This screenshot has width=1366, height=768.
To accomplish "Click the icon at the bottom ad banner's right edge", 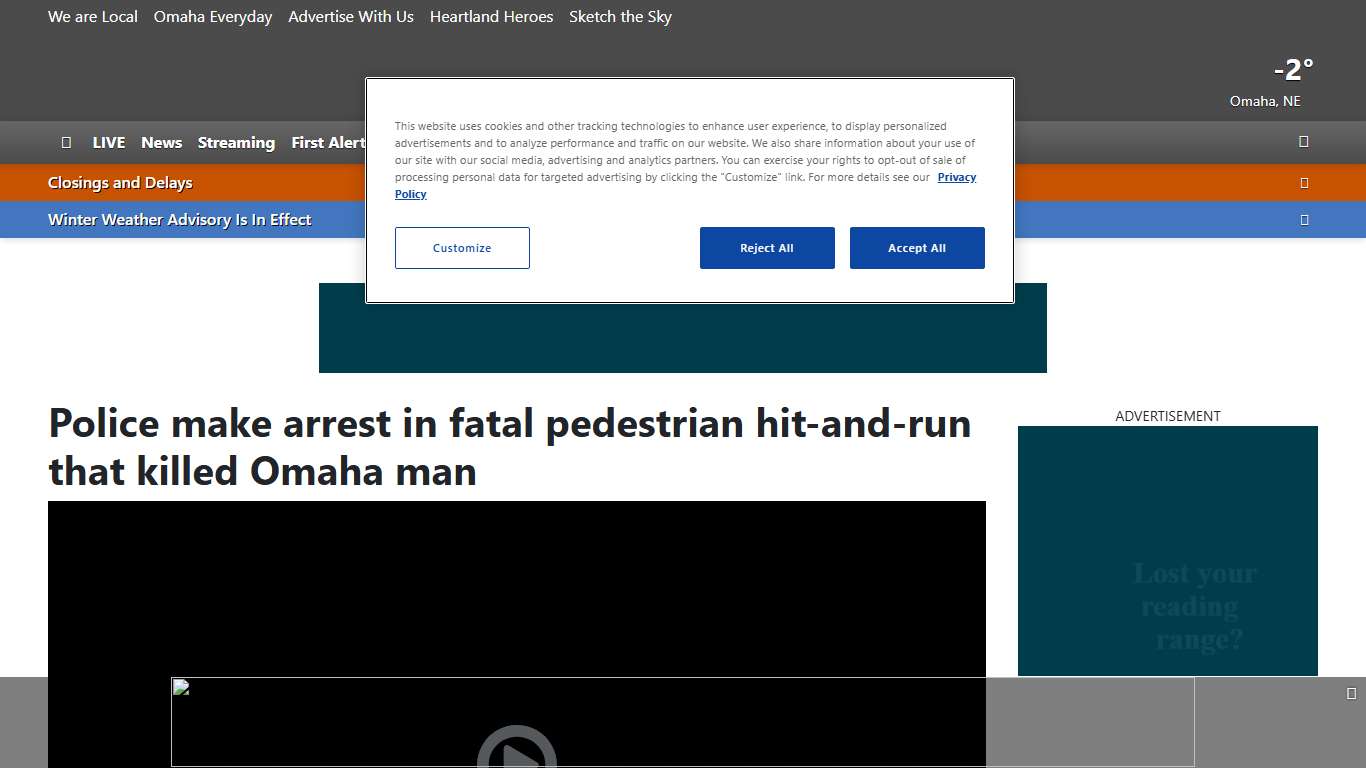I will coord(1352,692).
